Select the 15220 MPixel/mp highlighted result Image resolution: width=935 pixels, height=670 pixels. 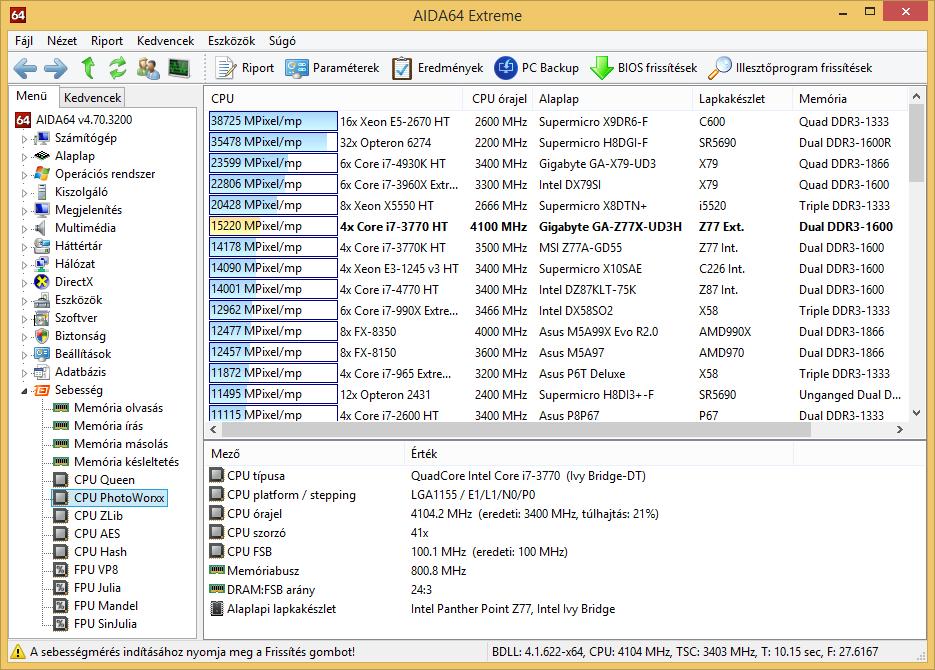point(273,226)
